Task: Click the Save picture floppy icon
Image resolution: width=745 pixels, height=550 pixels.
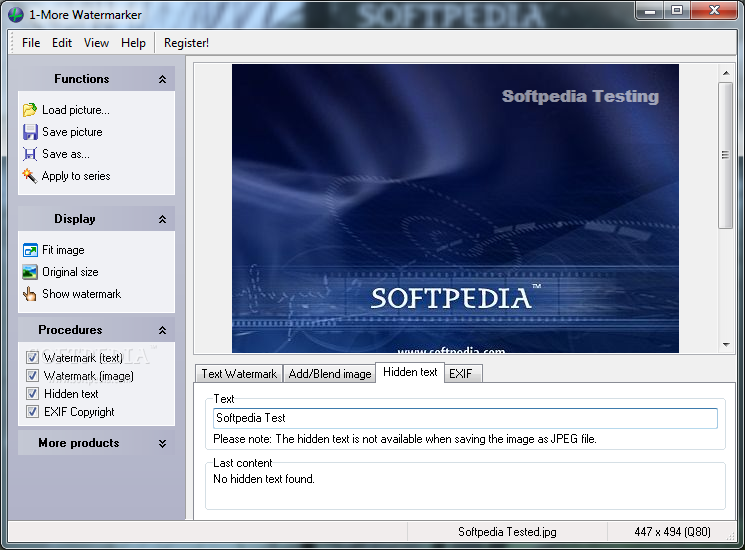Action: click(30, 132)
